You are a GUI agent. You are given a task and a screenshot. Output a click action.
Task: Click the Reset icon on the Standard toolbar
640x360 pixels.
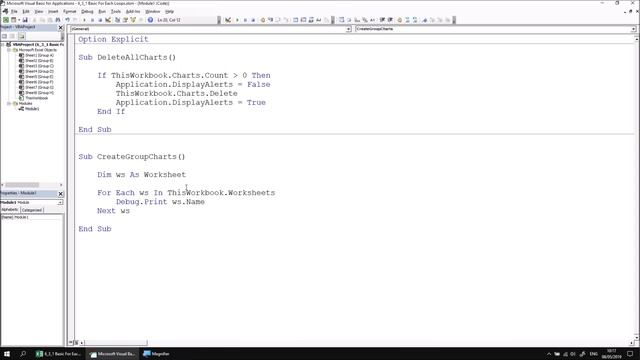100,20
